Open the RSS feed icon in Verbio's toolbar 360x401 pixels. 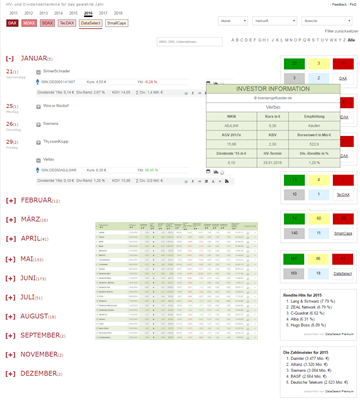[x=227, y=181]
